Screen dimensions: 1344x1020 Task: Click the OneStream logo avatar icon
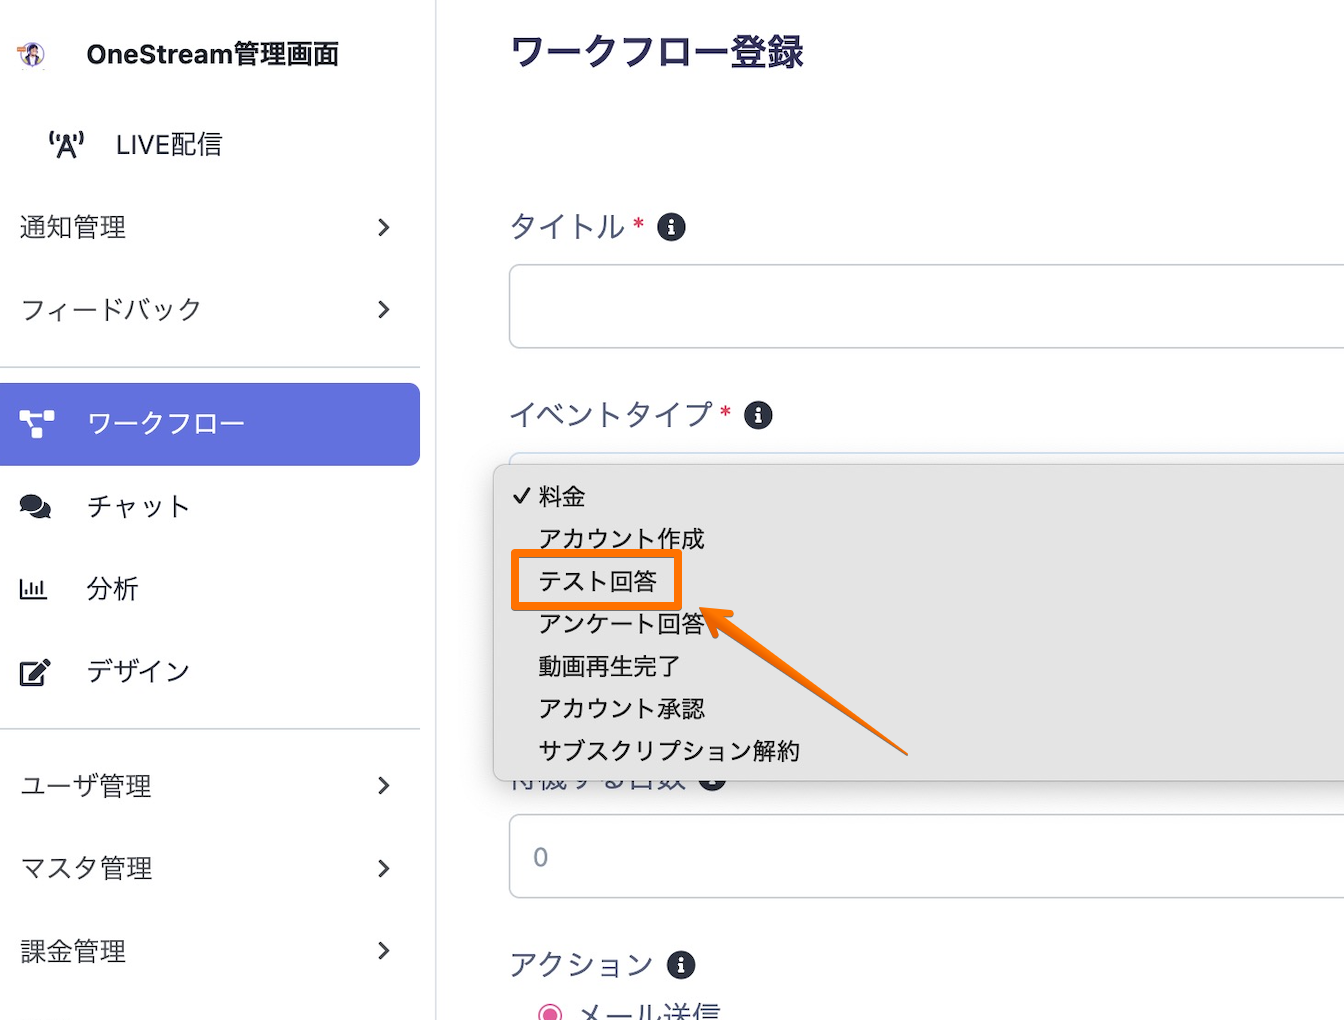coord(32,54)
